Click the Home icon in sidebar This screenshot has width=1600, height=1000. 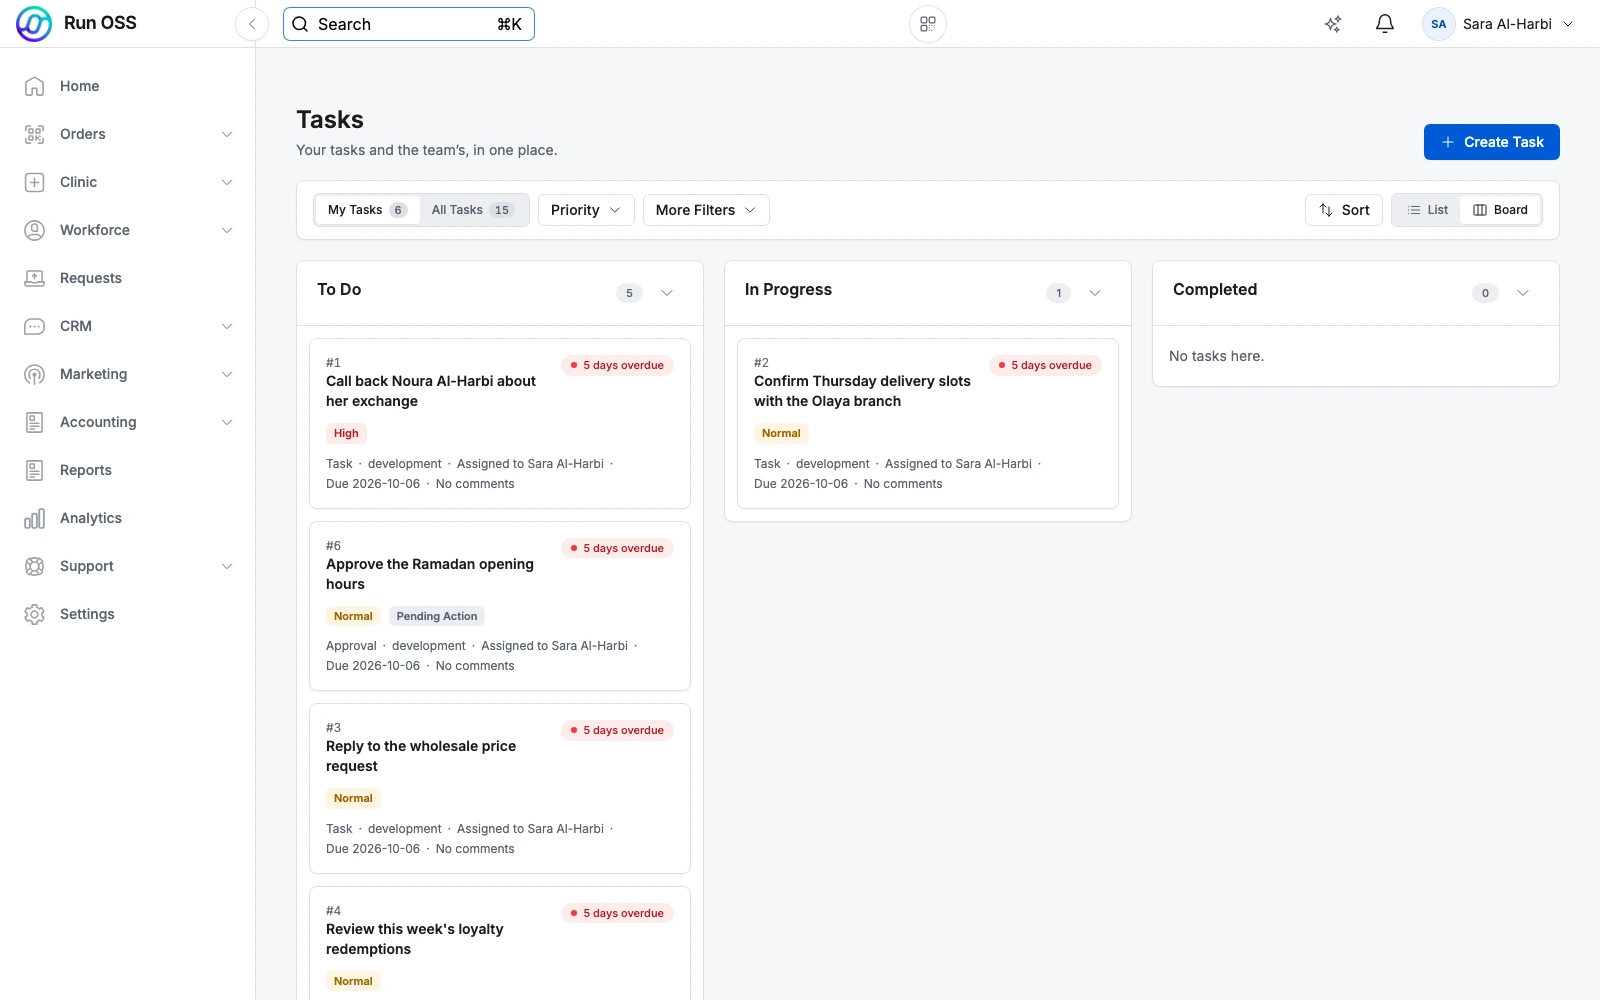coord(35,86)
